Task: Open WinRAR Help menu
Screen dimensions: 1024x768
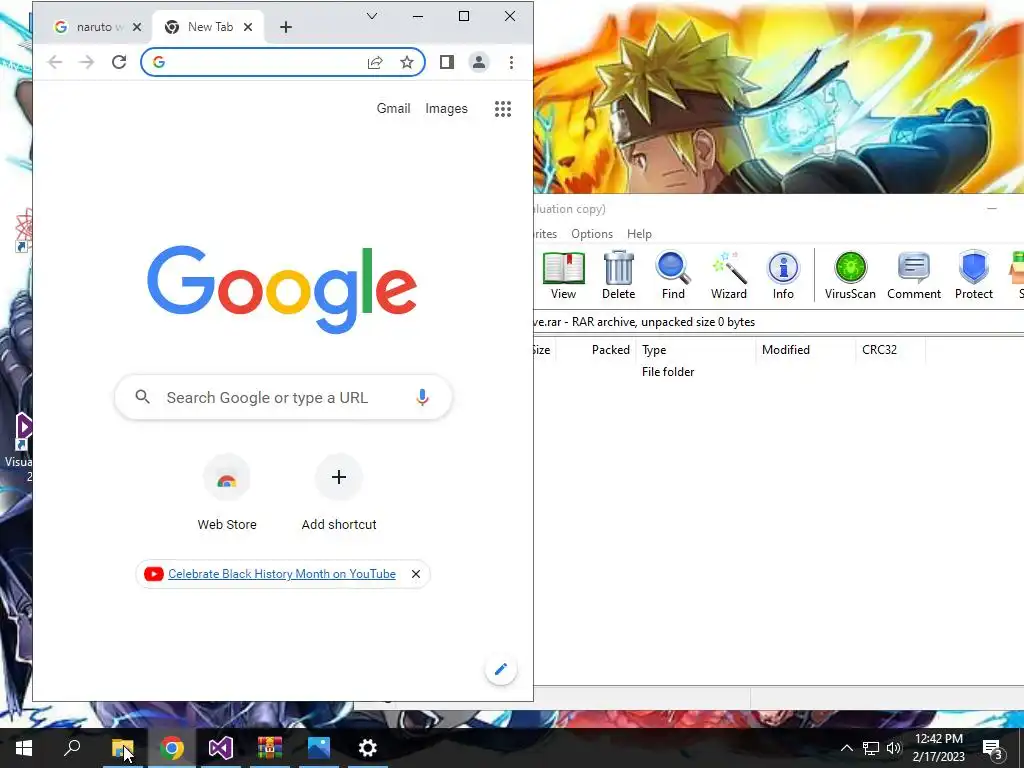Action: click(639, 234)
